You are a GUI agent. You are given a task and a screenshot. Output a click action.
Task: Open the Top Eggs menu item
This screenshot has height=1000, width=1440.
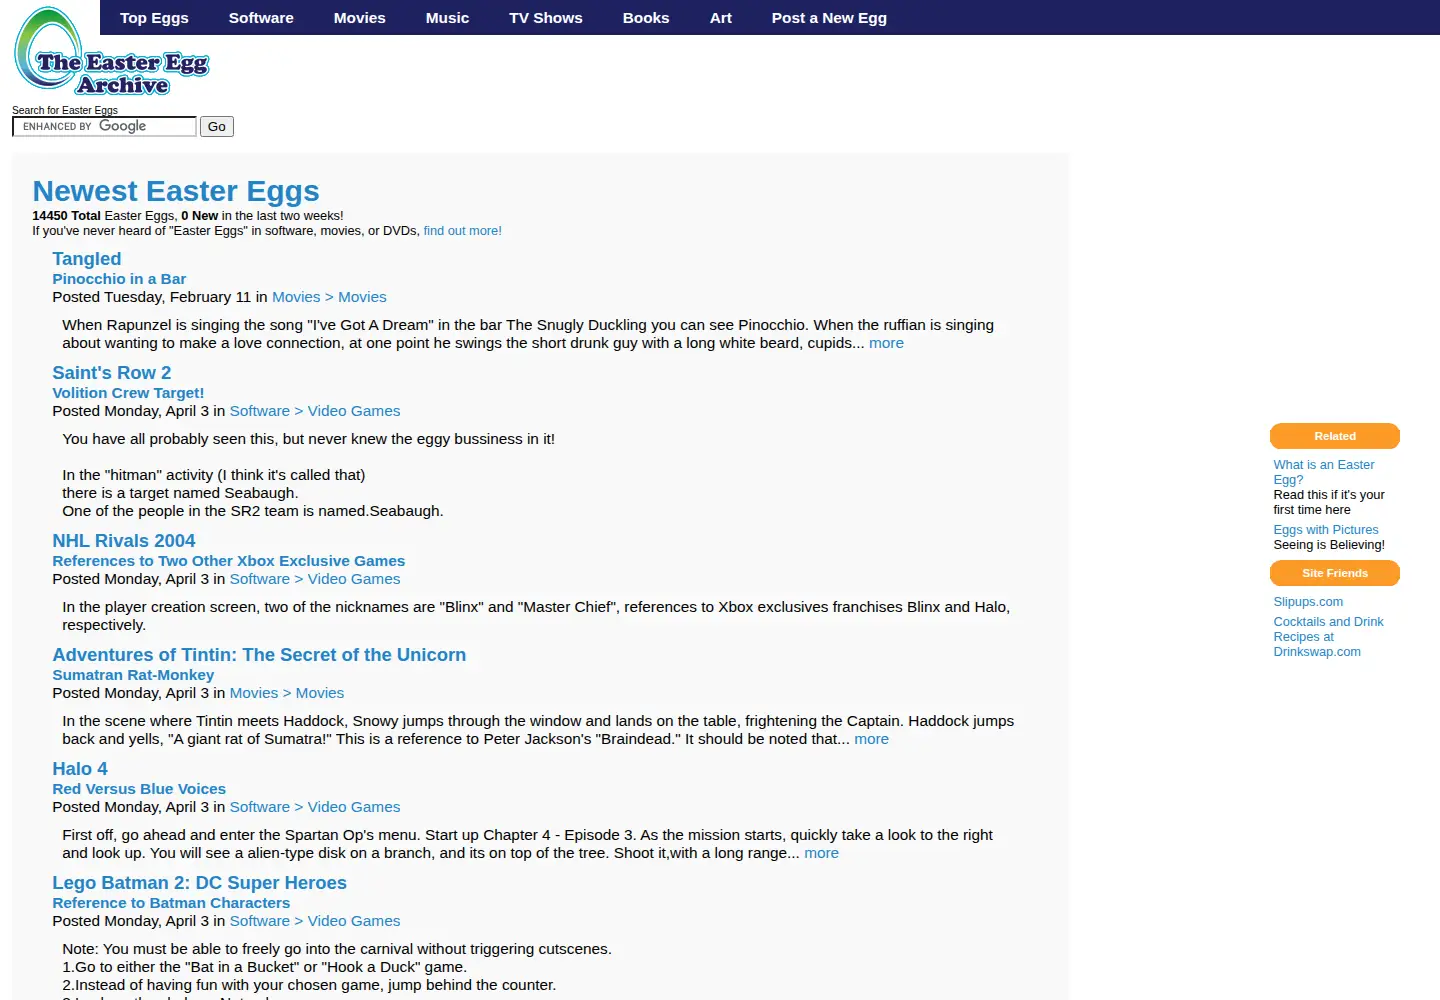click(x=154, y=18)
